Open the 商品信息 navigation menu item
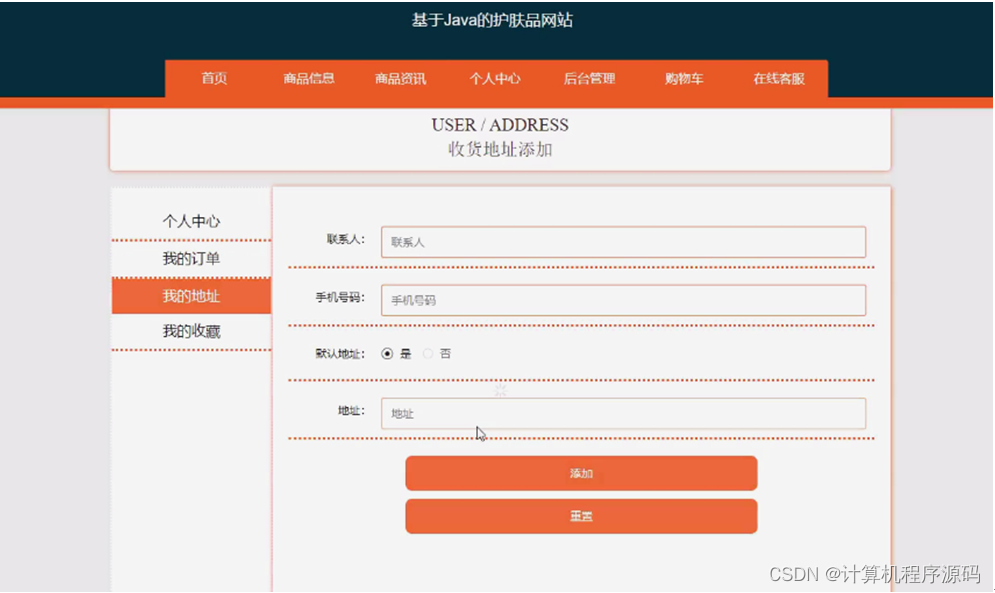Viewport: 995px width, 593px height. click(307, 79)
